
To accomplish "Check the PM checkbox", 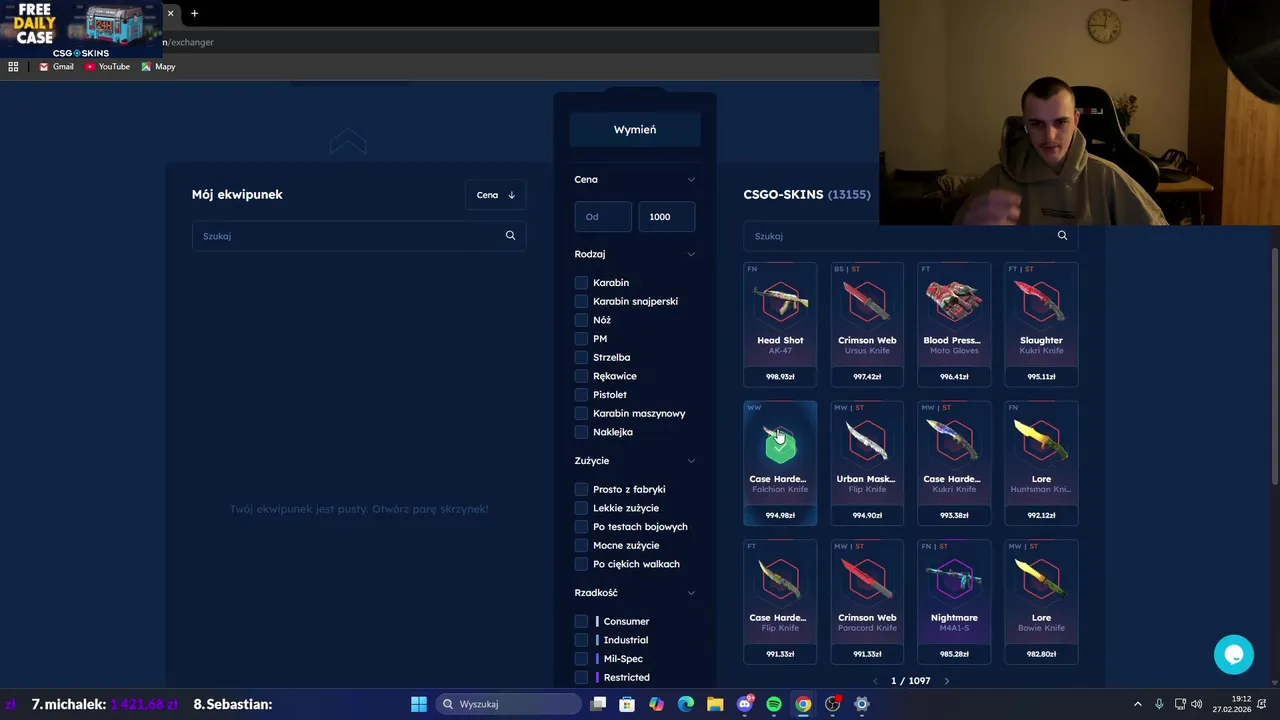I will (581, 339).
